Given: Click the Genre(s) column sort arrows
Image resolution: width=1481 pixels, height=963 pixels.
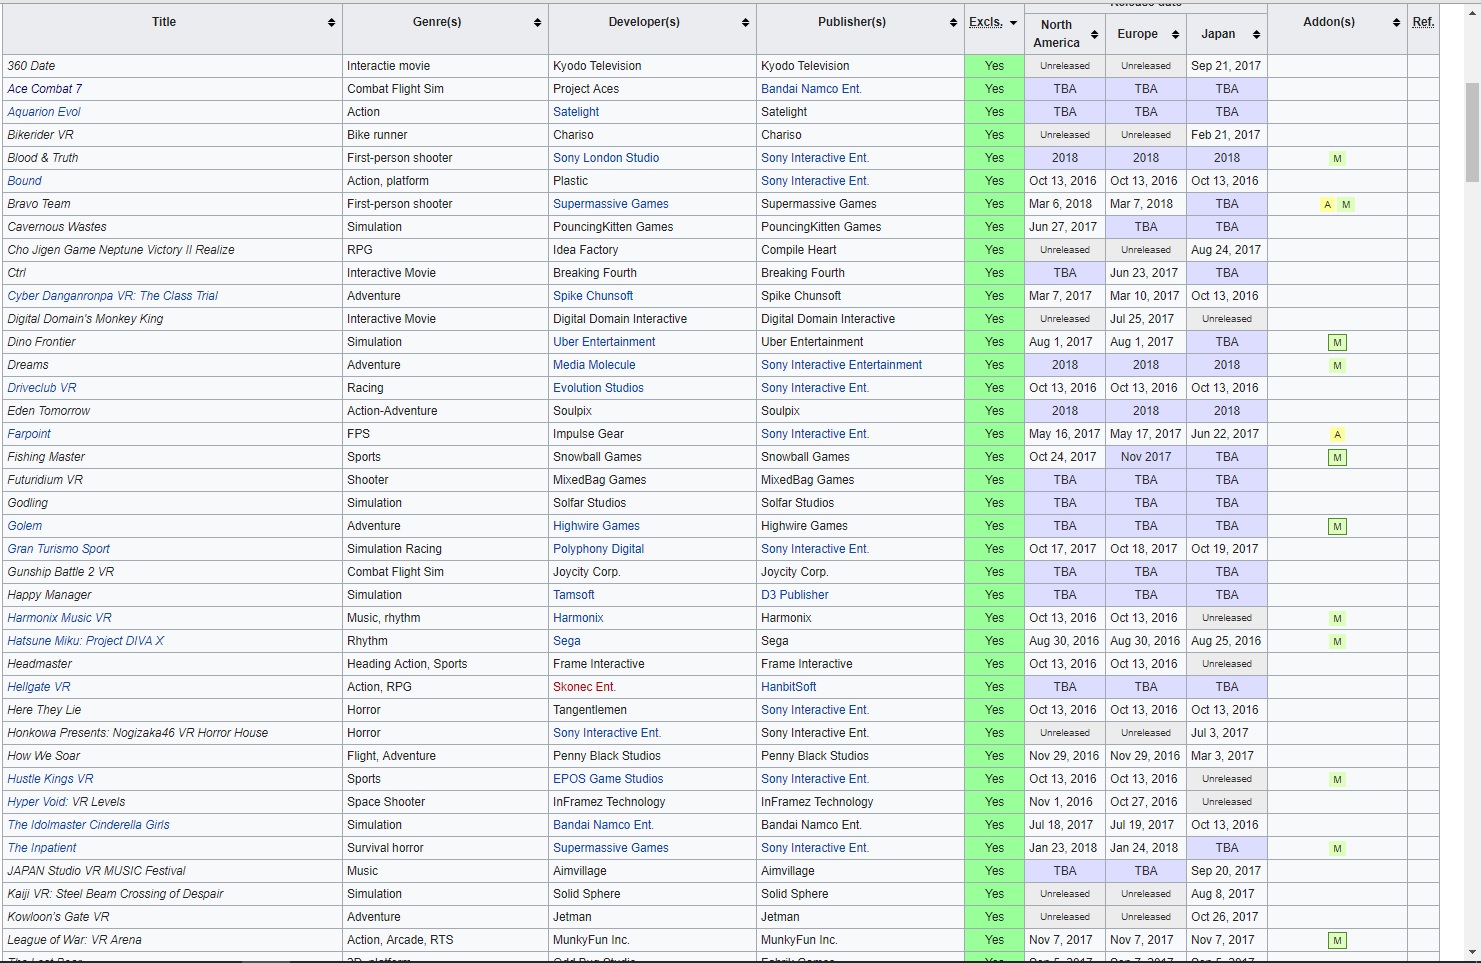Looking at the screenshot, I should pos(537,22).
